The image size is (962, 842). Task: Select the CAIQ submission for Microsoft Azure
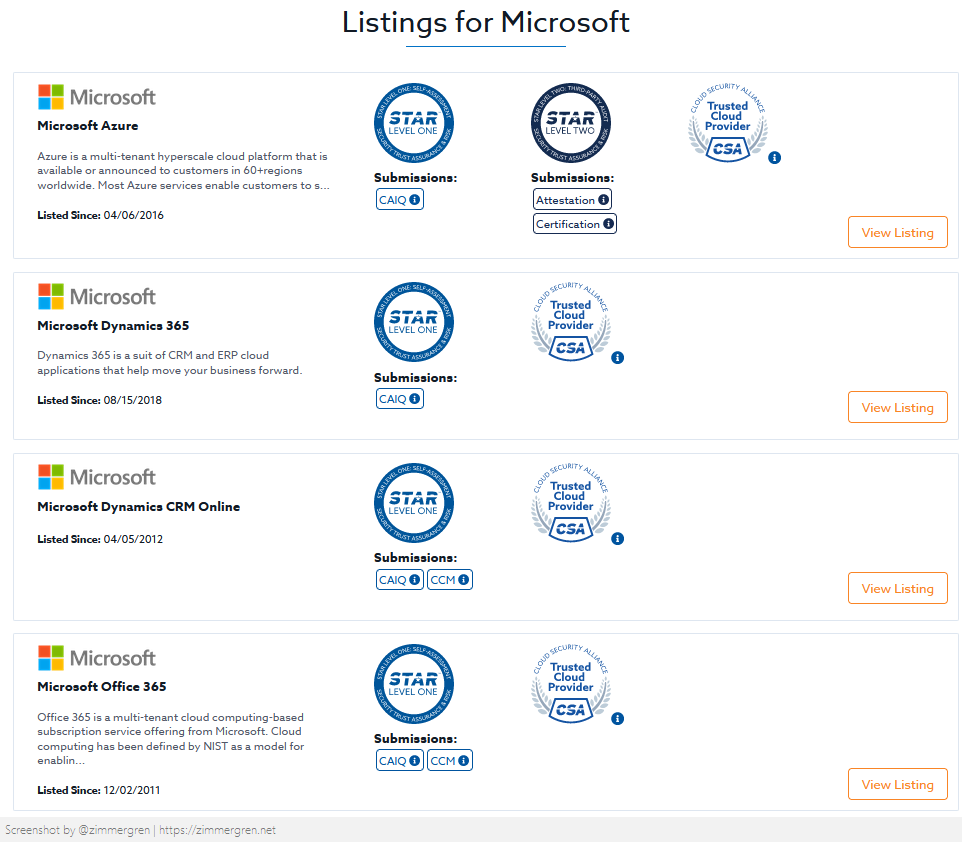click(x=400, y=200)
